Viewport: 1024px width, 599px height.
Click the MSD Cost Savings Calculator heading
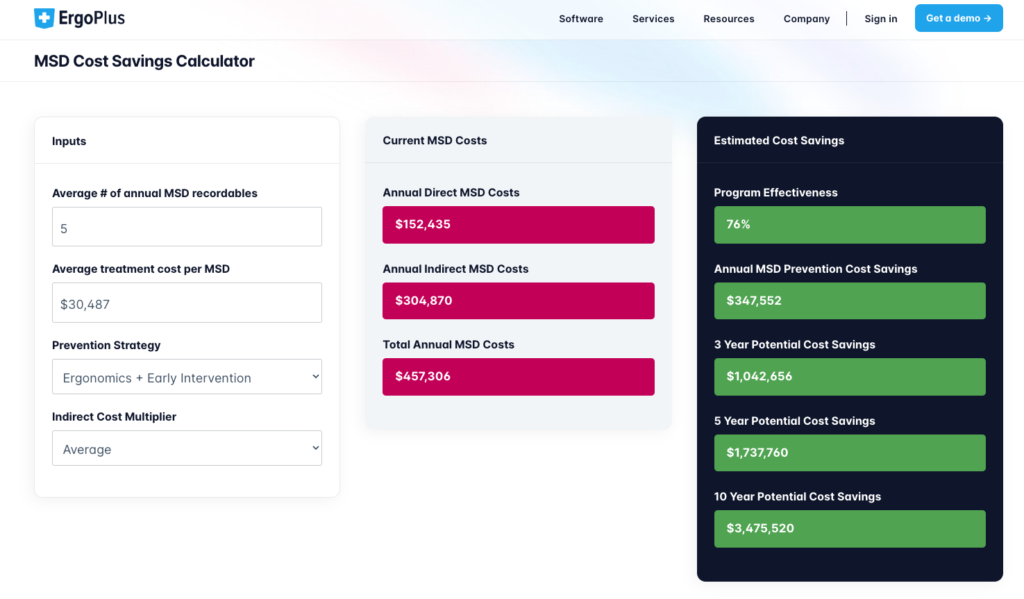(x=144, y=61)
